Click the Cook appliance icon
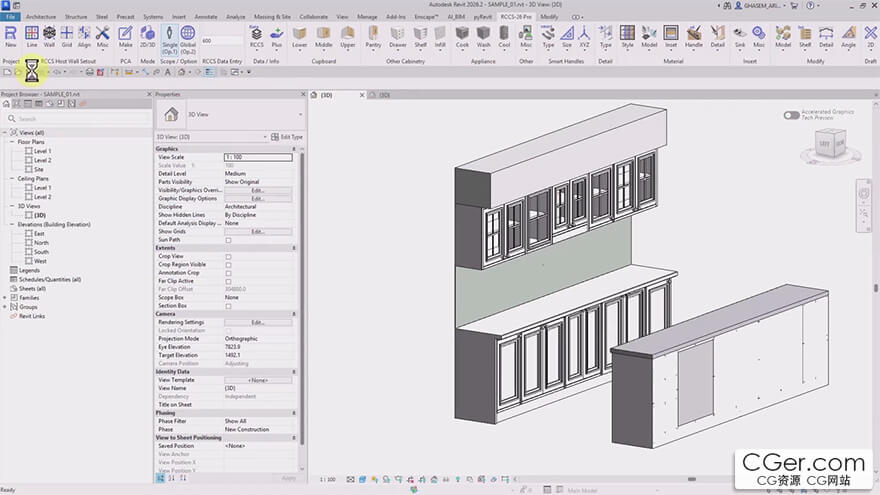The height and width of the screenshot is (495, 880). (x=462, y=37)
